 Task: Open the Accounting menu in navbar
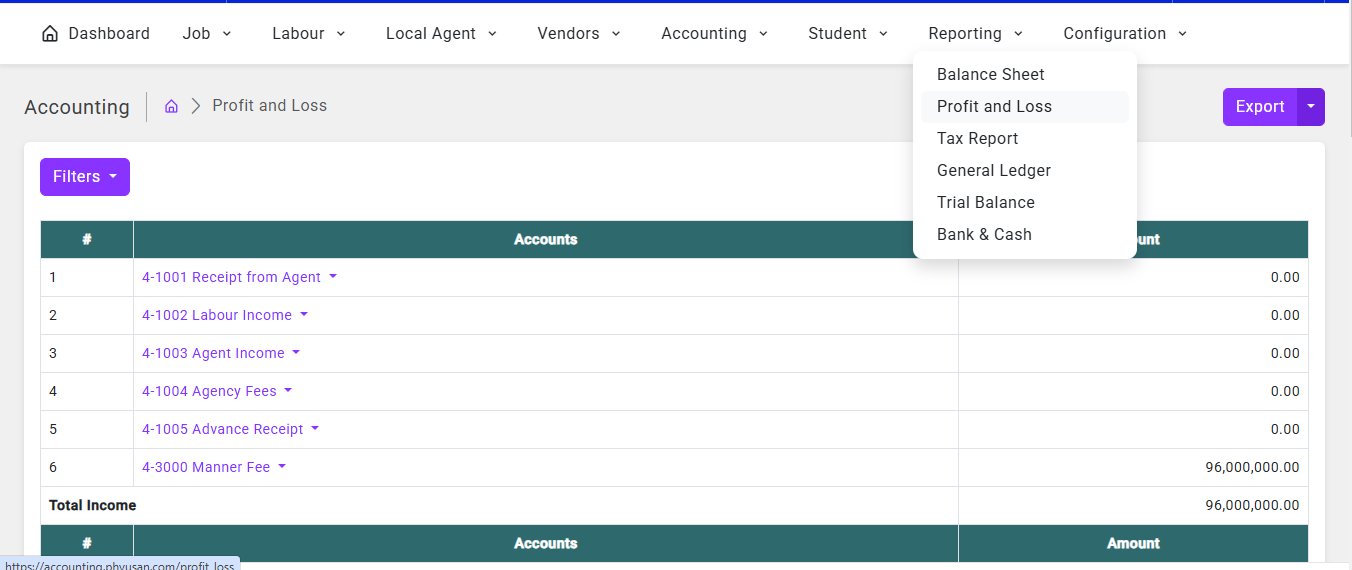point(714,33)
